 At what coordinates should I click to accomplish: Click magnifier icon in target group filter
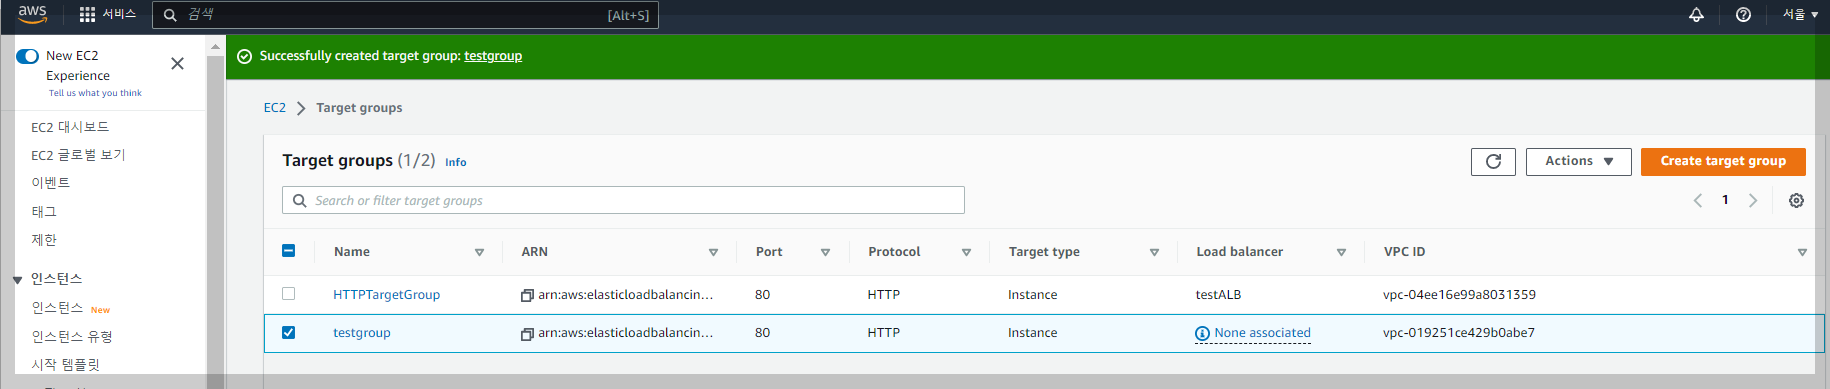[x=300, y=201]
